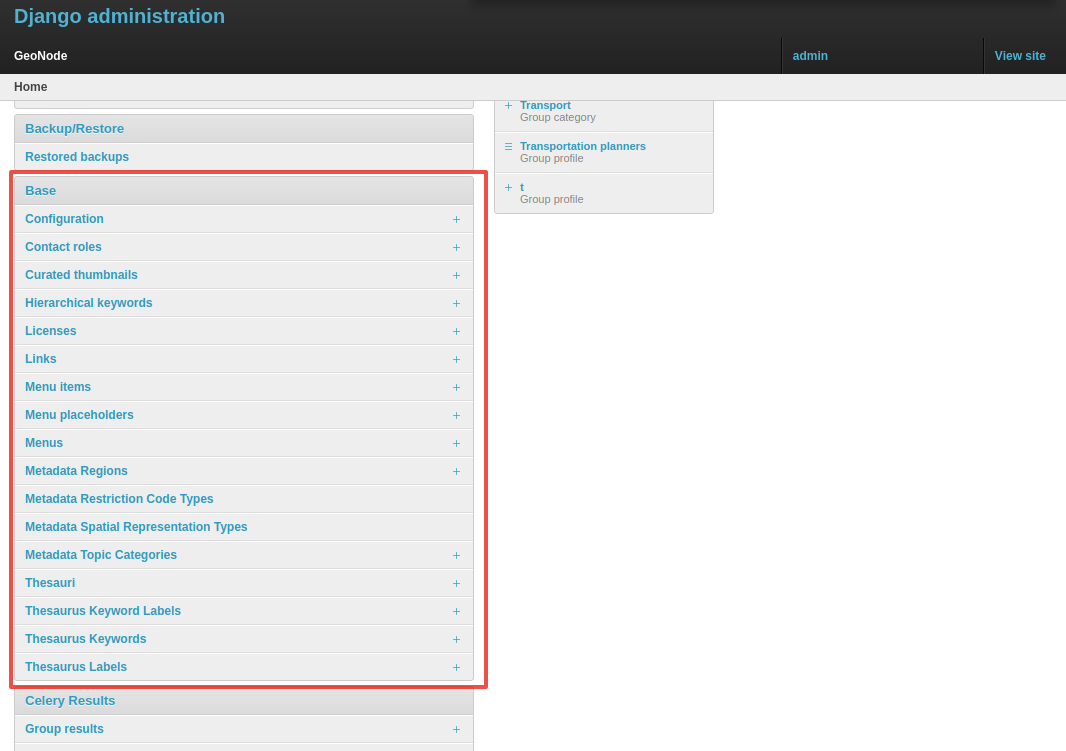This screenshot has width=1066, height=751.
Task: Add a Menu placeholder using its plus icon
Action: tap(456, 415)
